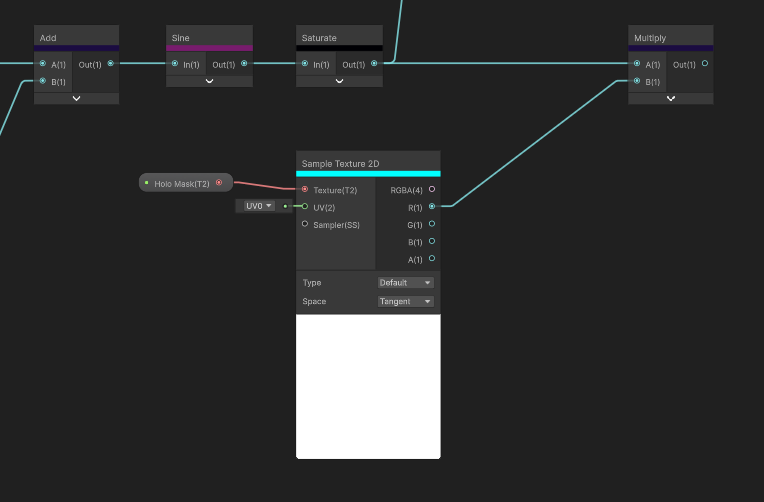
Task: Click the Sample Texture 2D R(1) output port
Action: click(432, 207)
